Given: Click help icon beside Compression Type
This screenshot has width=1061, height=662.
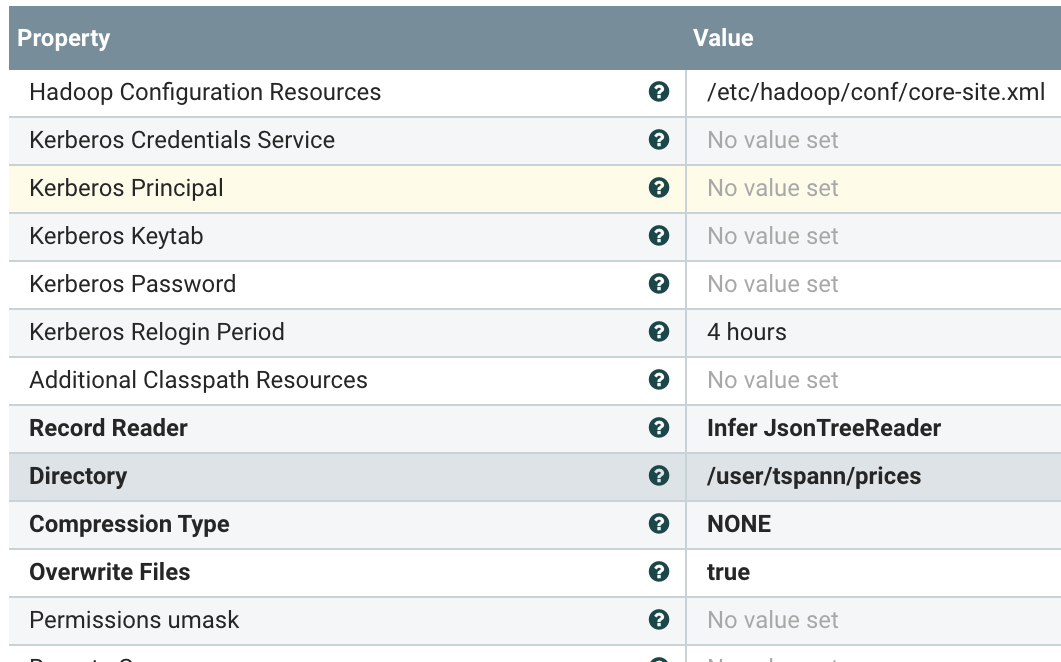Looking at the screenshot, I should coord(659,524).
